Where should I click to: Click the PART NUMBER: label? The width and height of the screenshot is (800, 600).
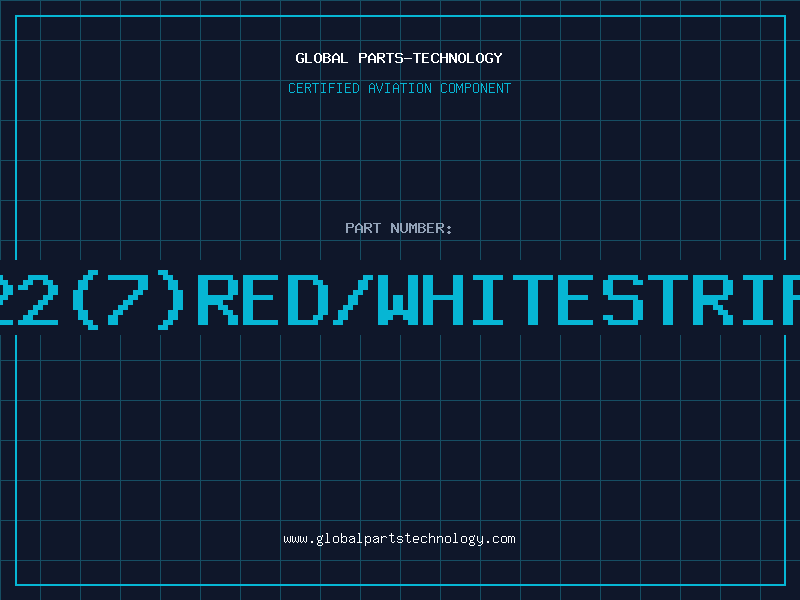pos(399,228)
